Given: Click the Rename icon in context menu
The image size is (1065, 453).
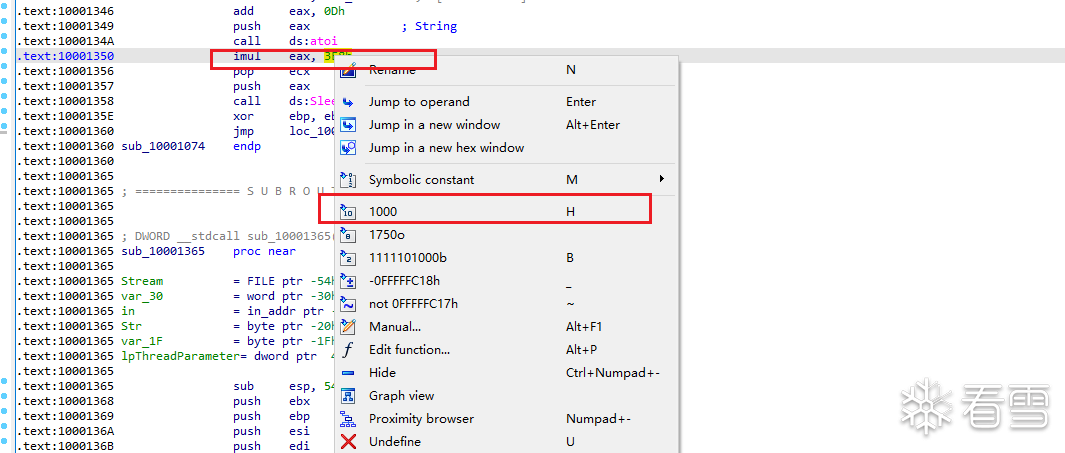Looking at the screenshot, I should click(x=348, y=70).
